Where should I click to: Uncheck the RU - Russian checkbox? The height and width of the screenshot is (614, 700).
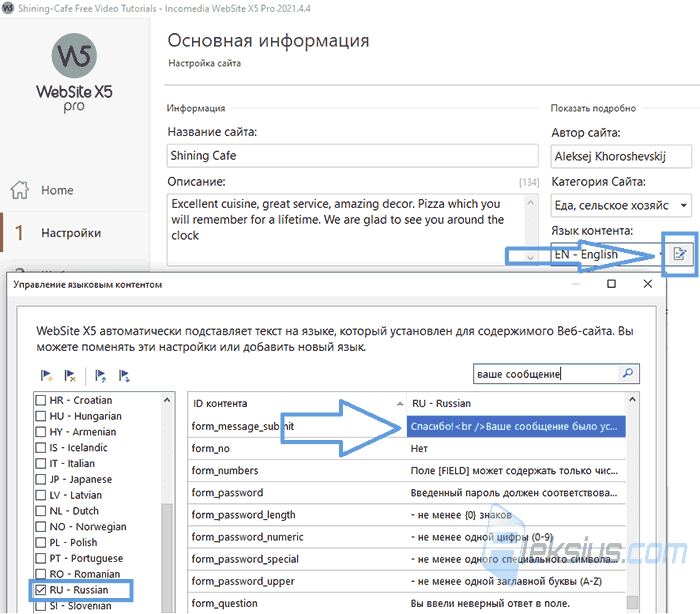(41, 589)
